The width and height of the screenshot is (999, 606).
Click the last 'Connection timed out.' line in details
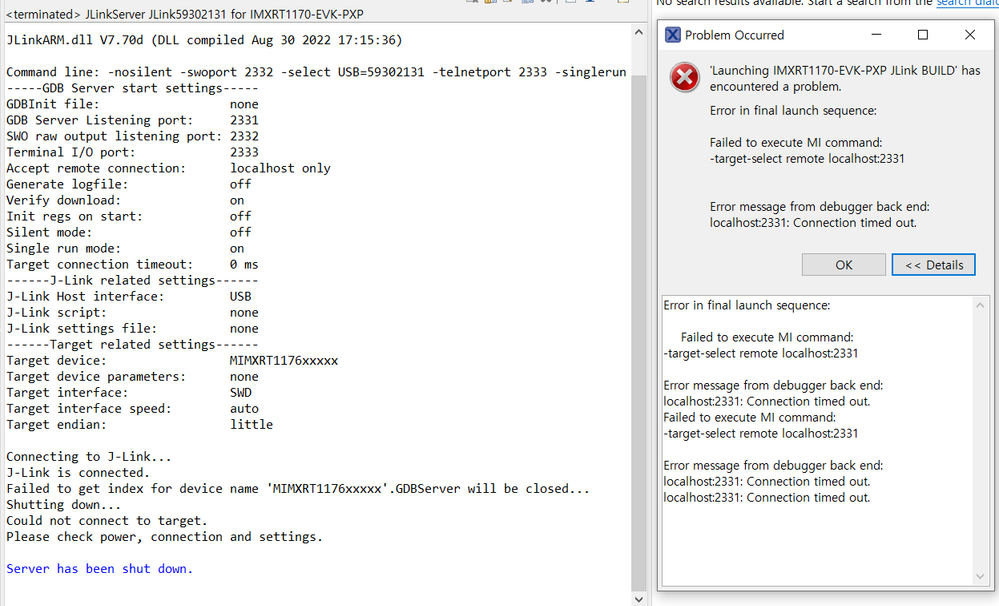[x=766, y=498]
